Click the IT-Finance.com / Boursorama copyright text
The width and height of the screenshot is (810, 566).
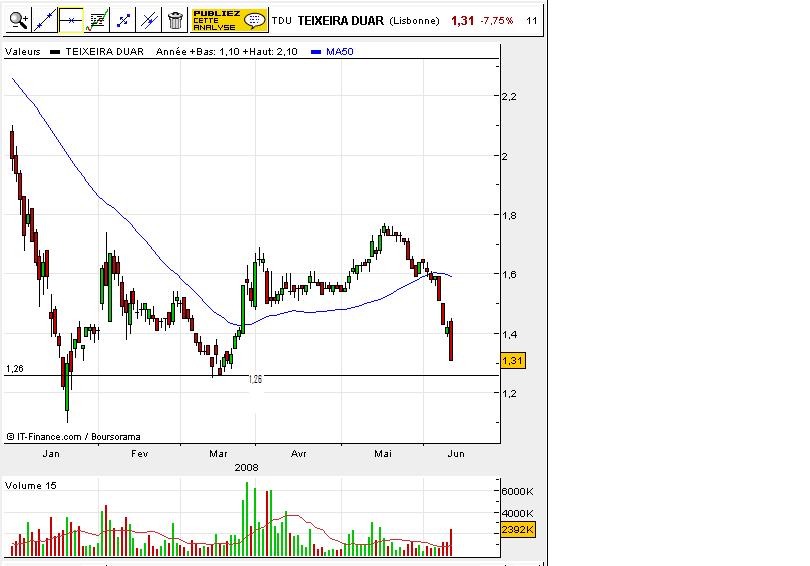pos(73,437)
